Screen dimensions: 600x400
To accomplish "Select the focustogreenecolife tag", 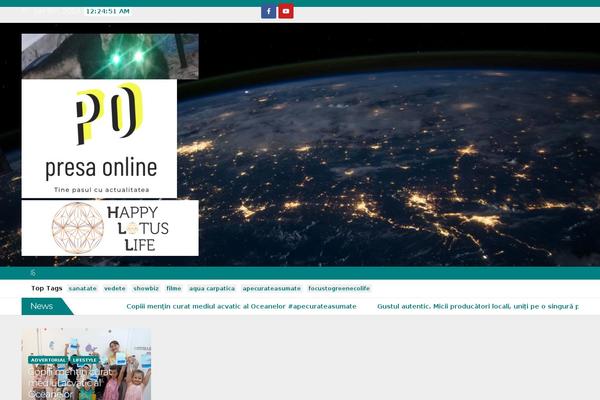I will pos(339,288).
